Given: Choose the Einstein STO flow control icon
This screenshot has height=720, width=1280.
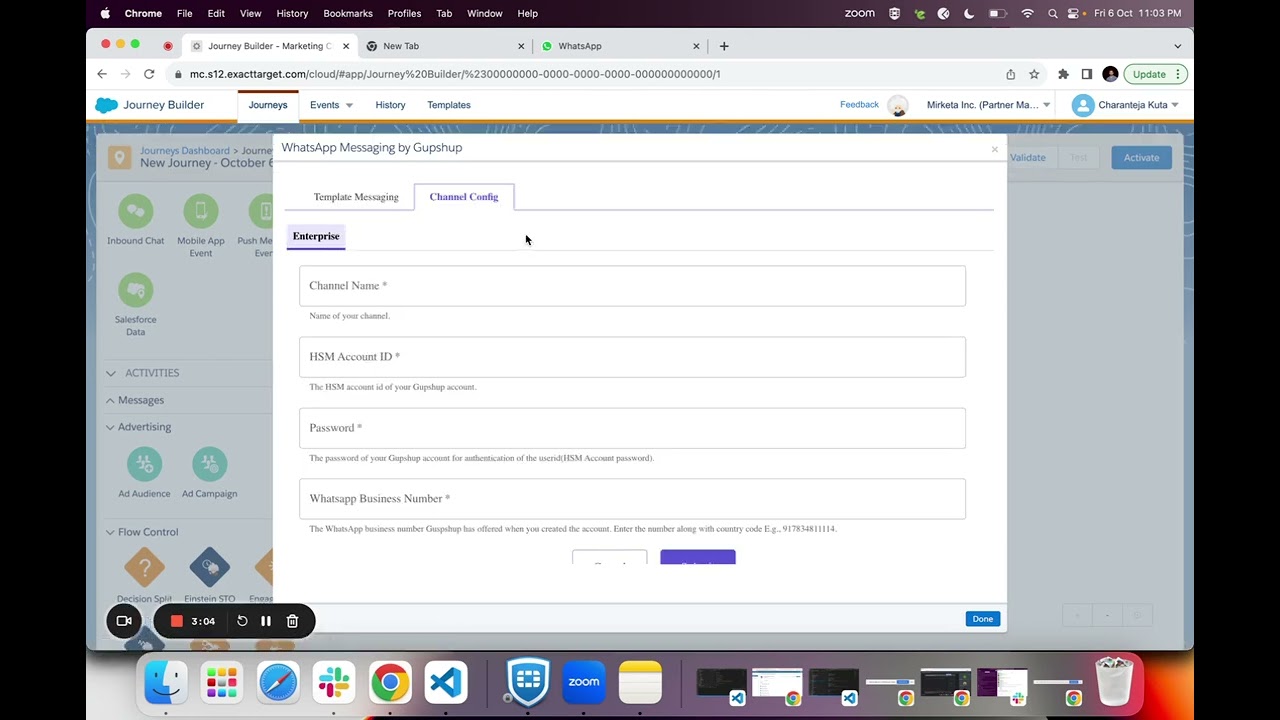Looking at the screenshot, I should (x=210, y=568).
